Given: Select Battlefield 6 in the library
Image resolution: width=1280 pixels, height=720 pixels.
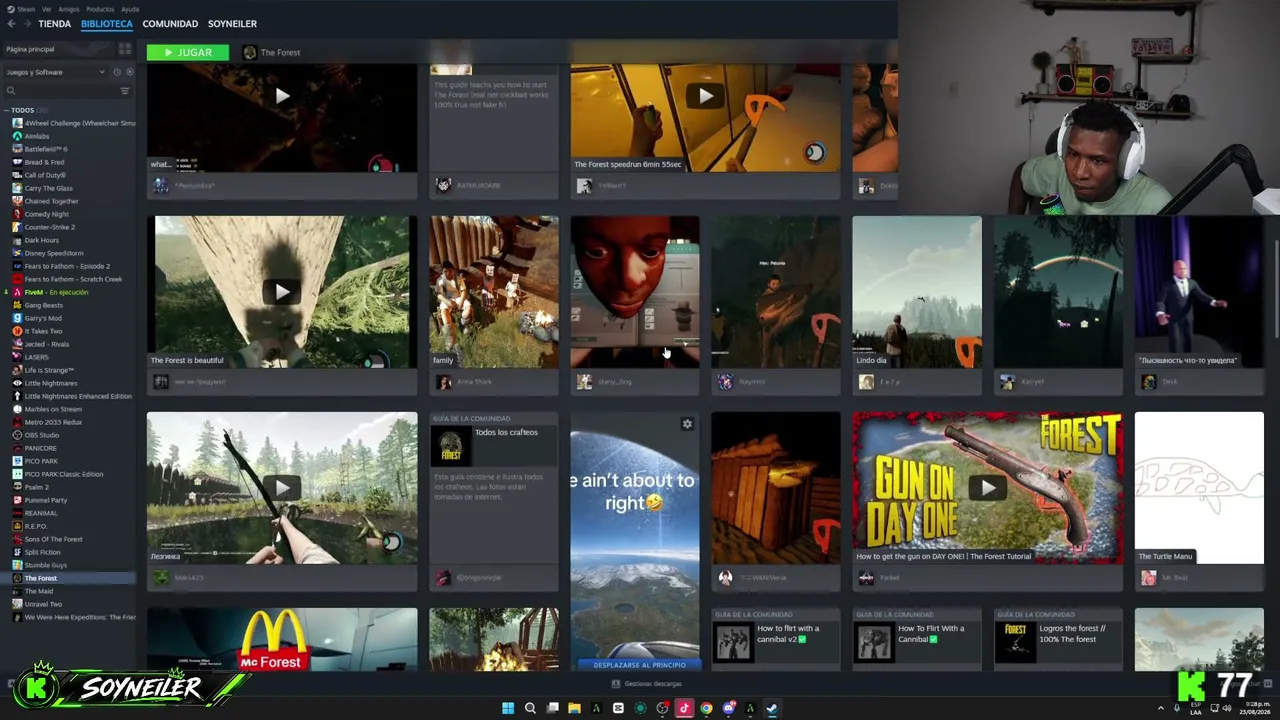Looking at the screenshot, I should 46,149.
